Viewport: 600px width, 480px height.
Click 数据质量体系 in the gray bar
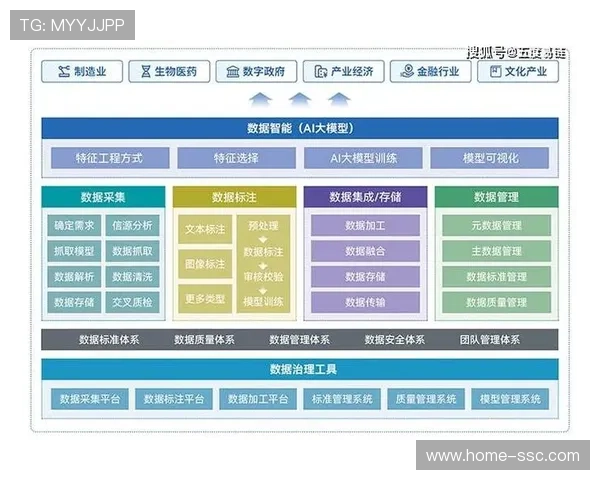204,340
